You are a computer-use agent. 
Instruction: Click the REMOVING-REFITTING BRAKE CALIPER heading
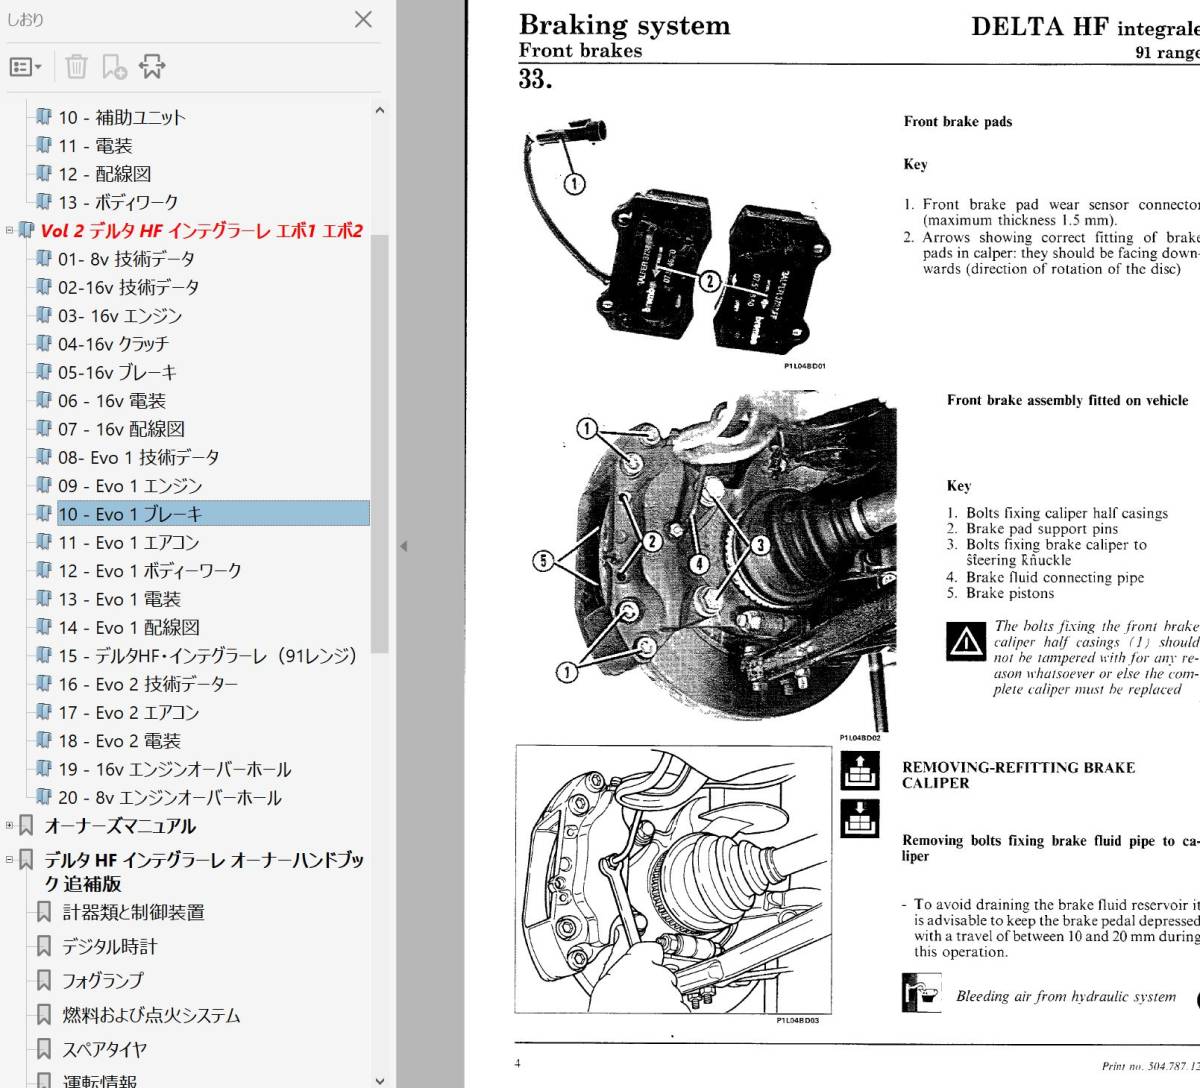1018,775
